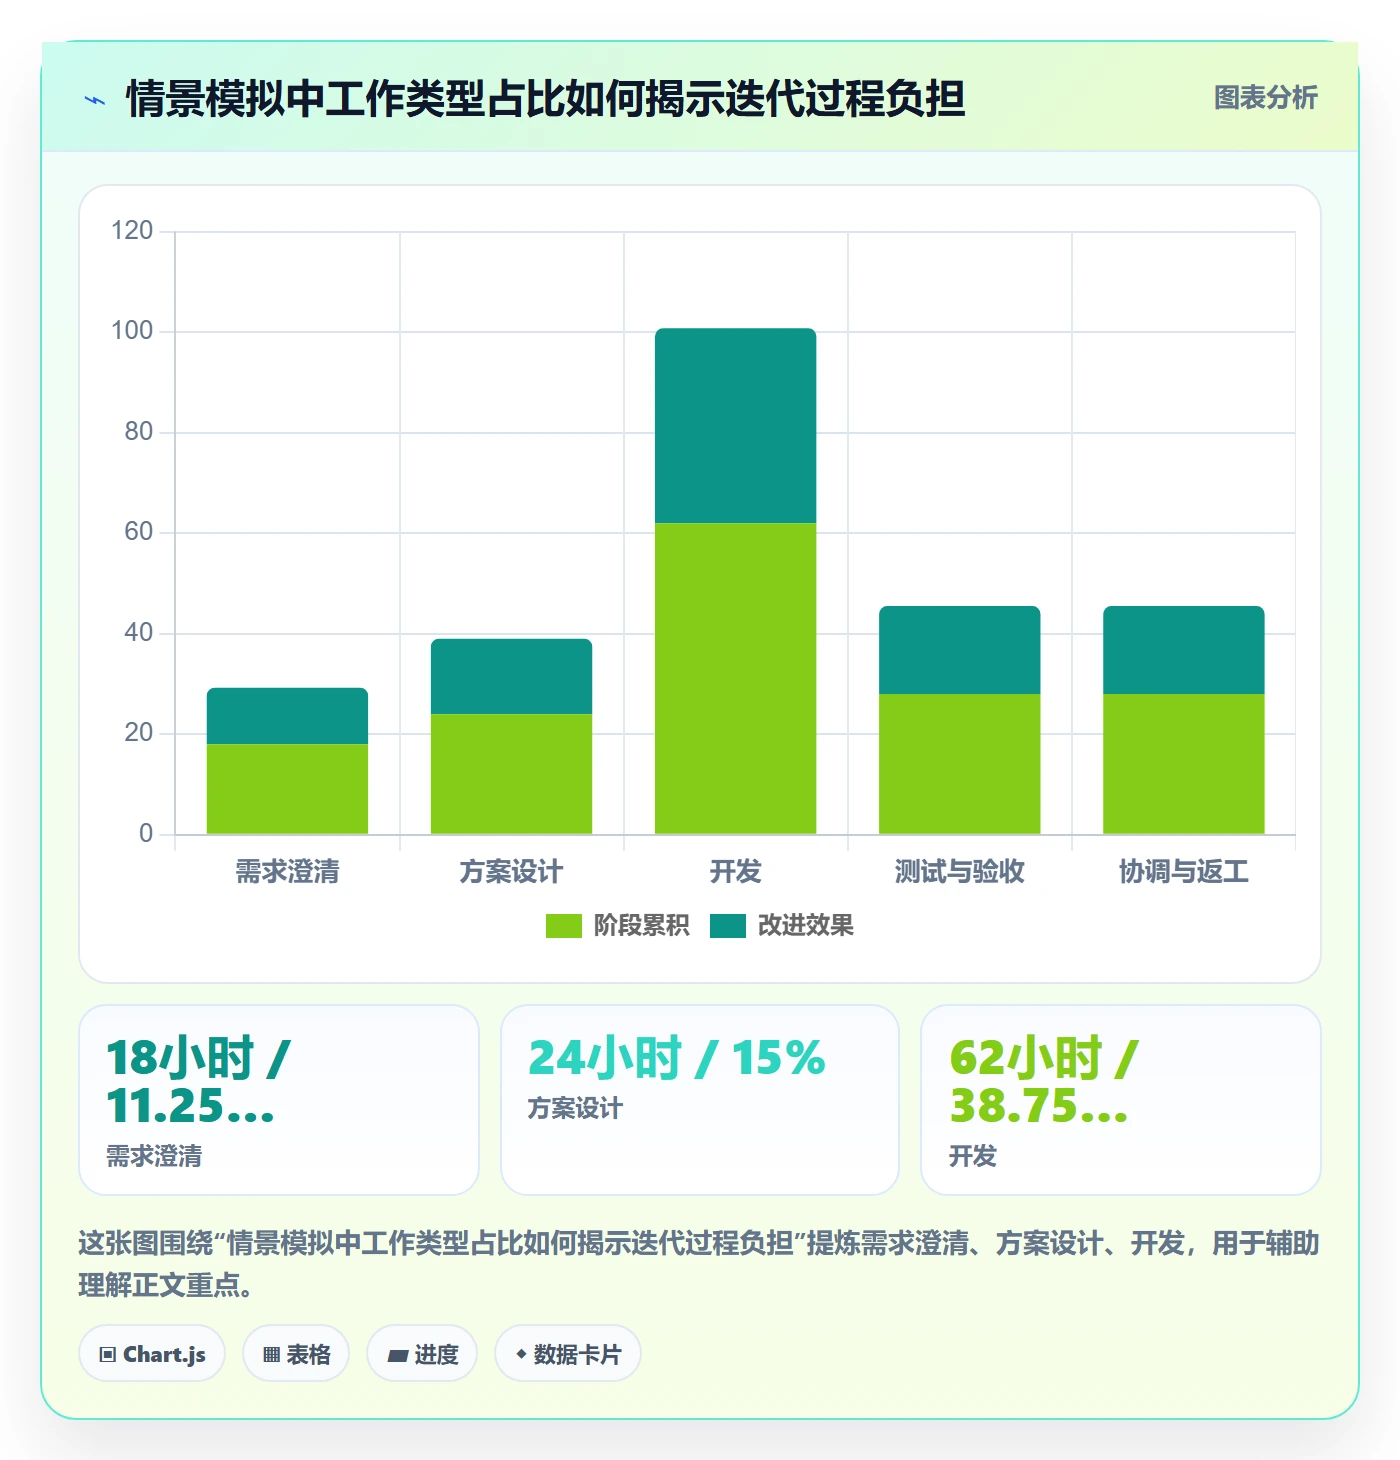Open the 18小时 需求澄清 data card
The width and height of the screenshot is (1400, 1460).
tap(279, 1100)
